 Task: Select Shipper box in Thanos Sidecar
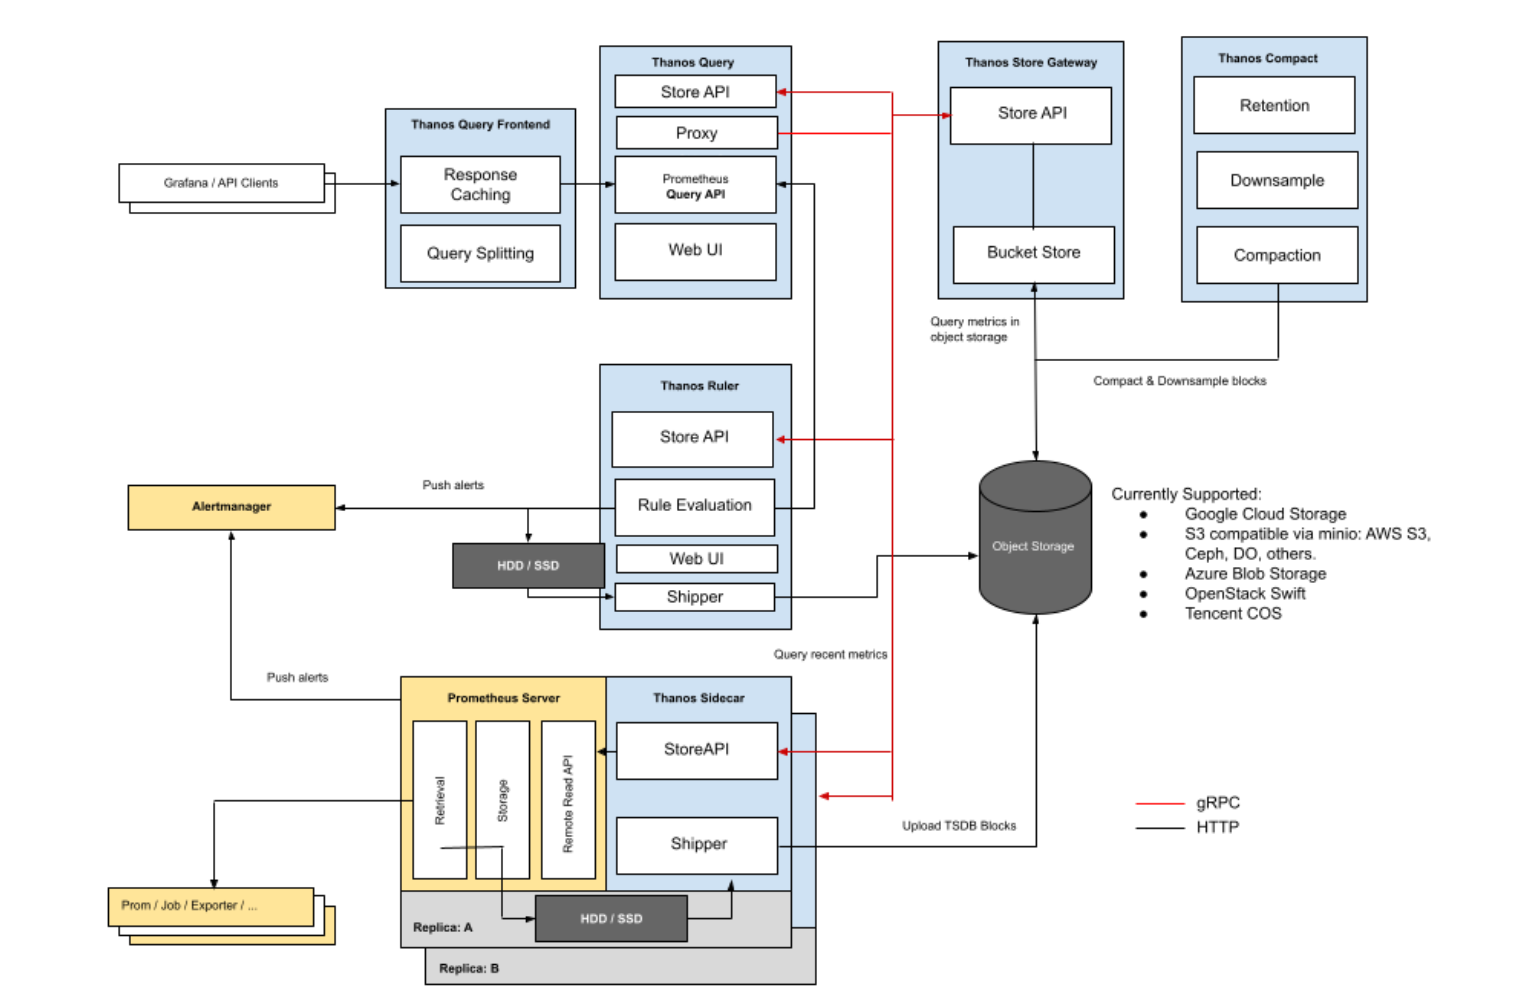[697, 845]
